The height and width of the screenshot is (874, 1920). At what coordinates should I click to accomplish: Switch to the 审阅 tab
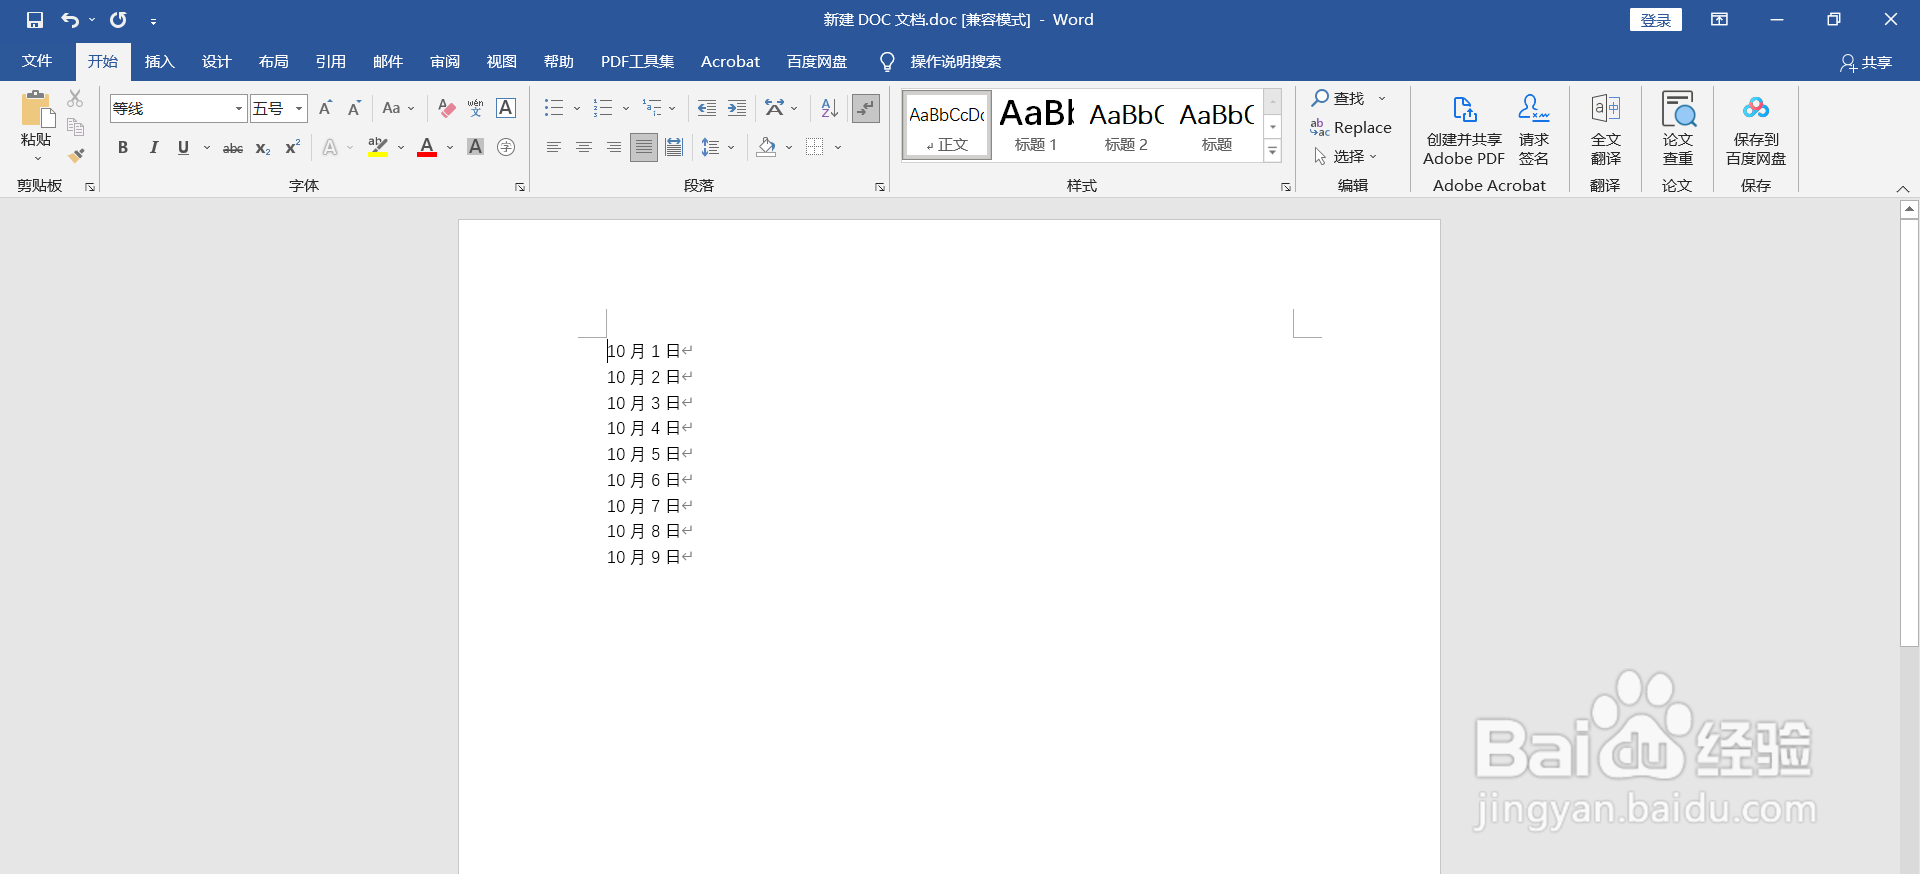pos(445,62)
